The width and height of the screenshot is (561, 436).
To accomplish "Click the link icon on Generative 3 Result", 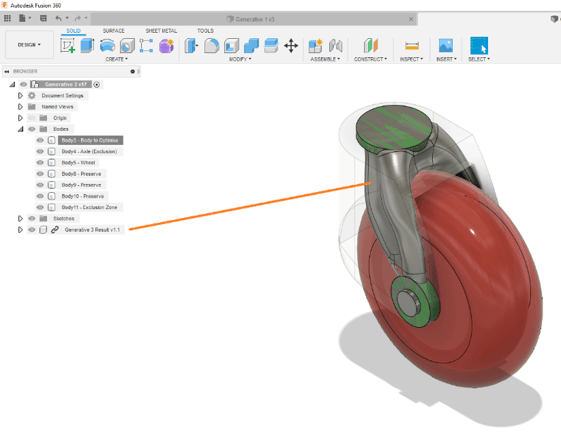I will point(54,230).
